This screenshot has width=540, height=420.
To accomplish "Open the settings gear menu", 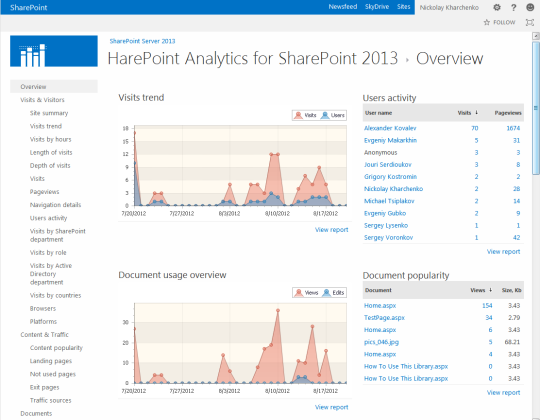I will pyautogui.click(x=497, y=7).
